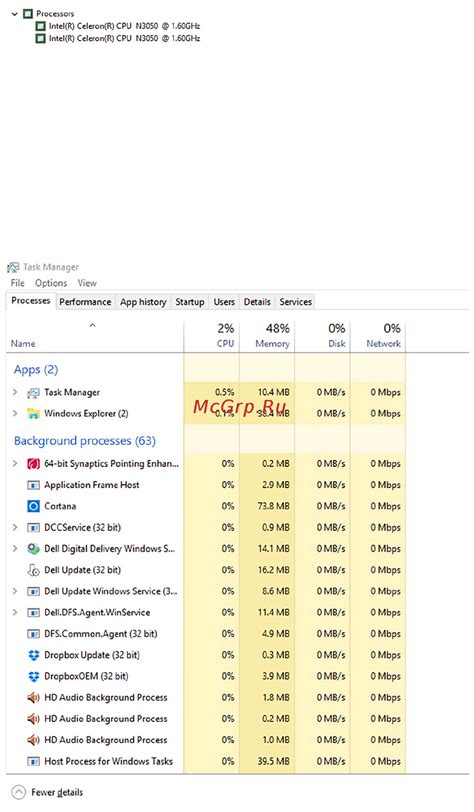
Task: Click the Synaptics Pointing Enhancer red icon
Action: tap(33, 463)
